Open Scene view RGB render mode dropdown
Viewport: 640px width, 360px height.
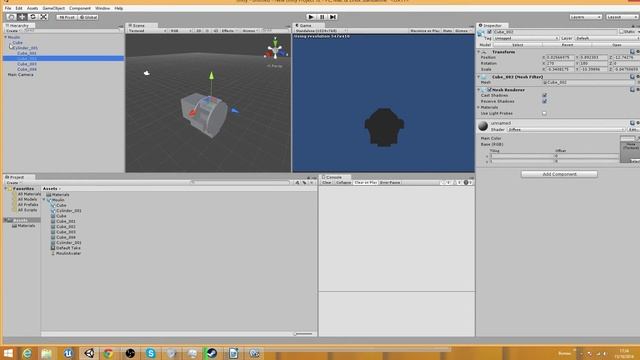(x=180, y=31)
